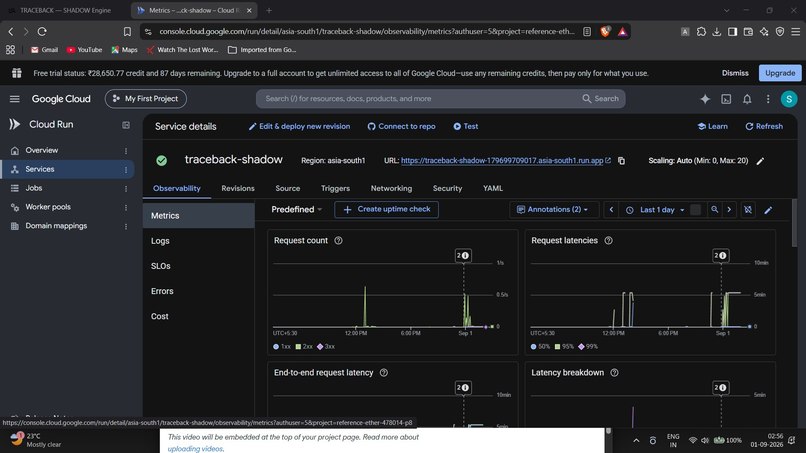Viewport: 806px width, 453px height.
Task: Open the Annotations (2) dropdown
Action: tap(553, 209)
